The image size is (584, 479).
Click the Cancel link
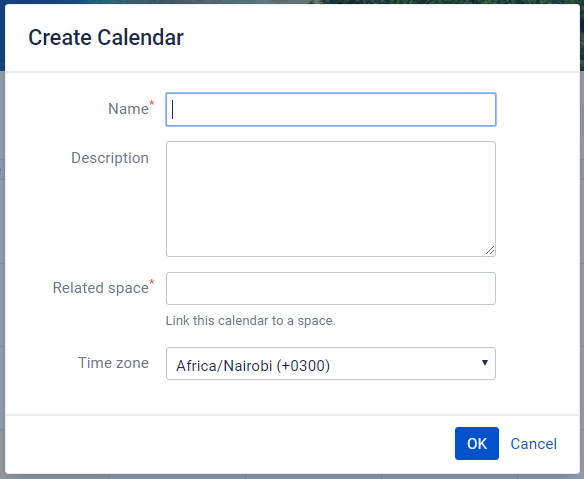click(533, 444)
